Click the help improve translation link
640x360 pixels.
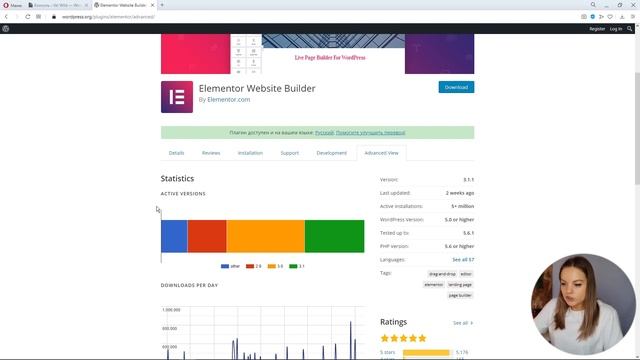pyautogui.click(x=370, y=133)
